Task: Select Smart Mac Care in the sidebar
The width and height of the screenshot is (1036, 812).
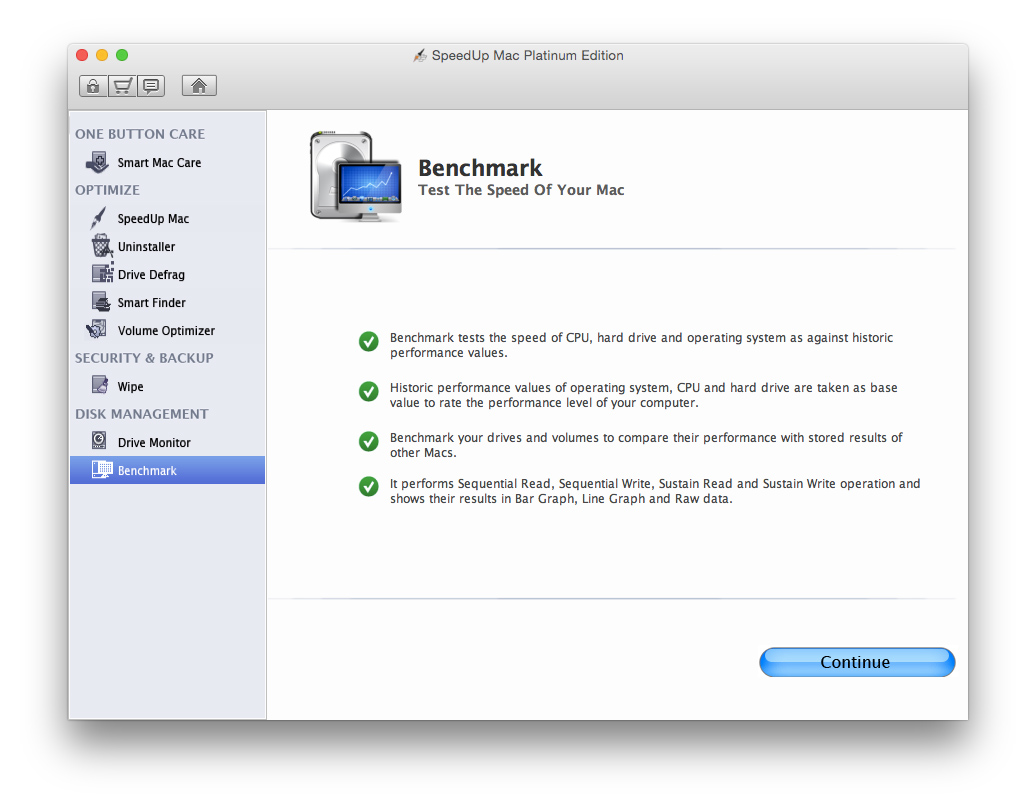Action: [x=159, y=163]
